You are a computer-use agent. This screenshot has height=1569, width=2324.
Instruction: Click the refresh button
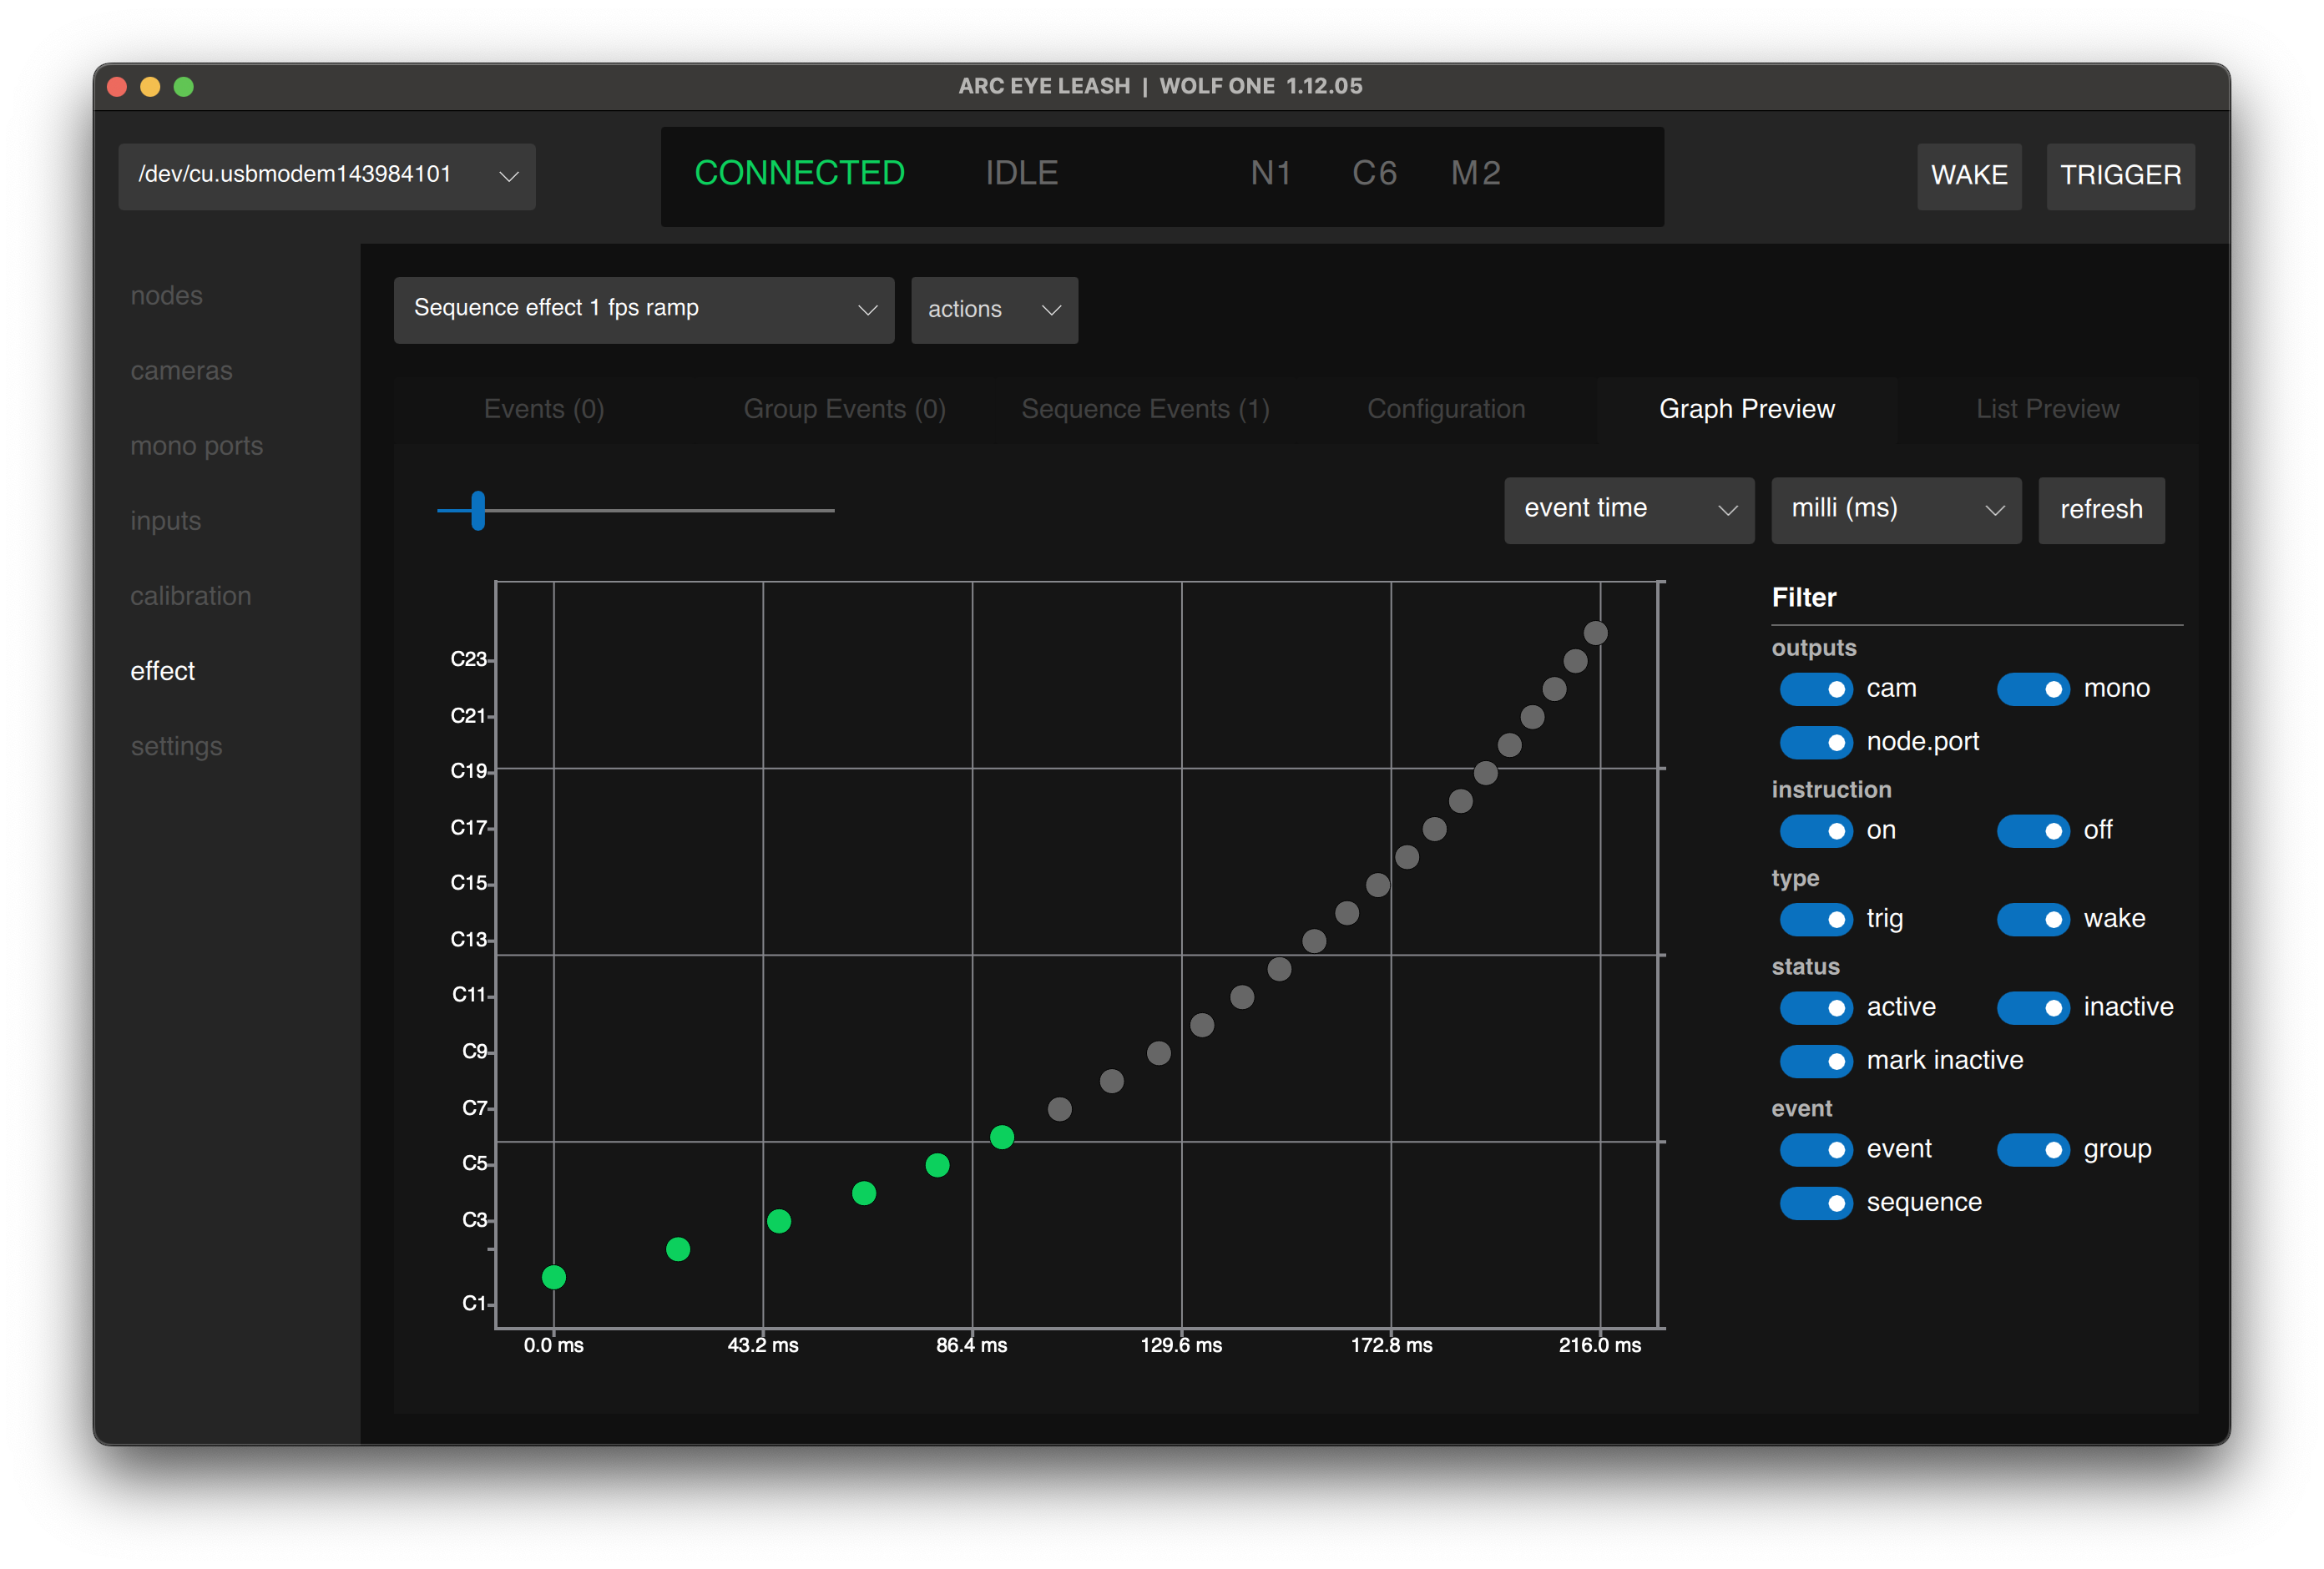coord(2100,510)
